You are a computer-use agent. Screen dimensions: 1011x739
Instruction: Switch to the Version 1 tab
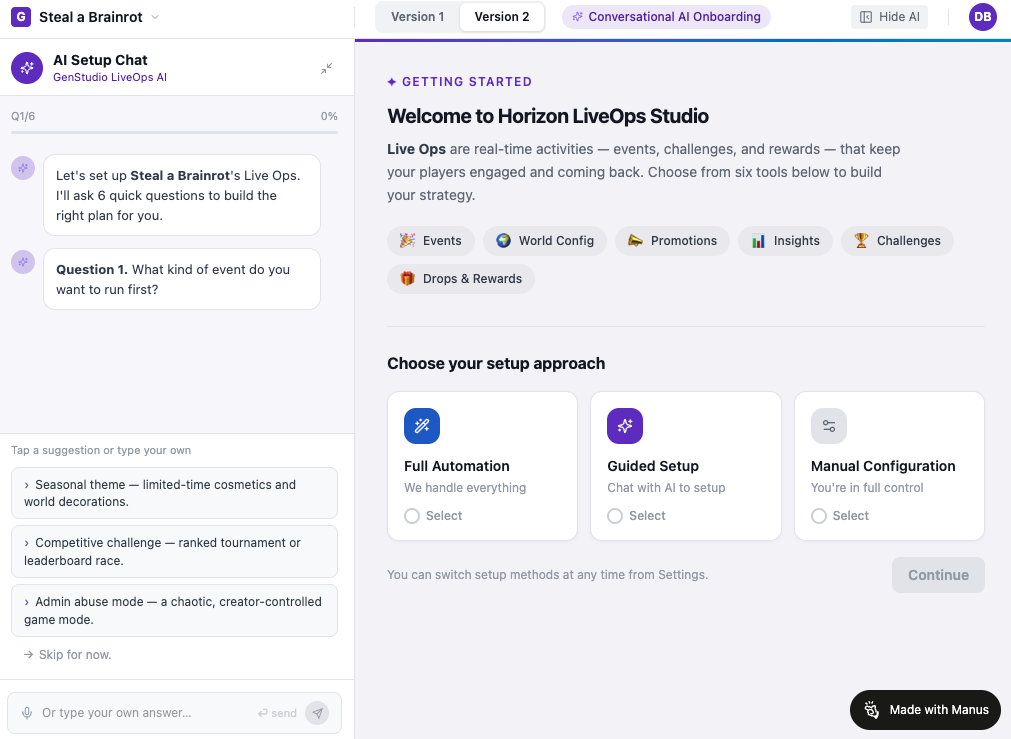pyautogui.click(x=418, y=17)
